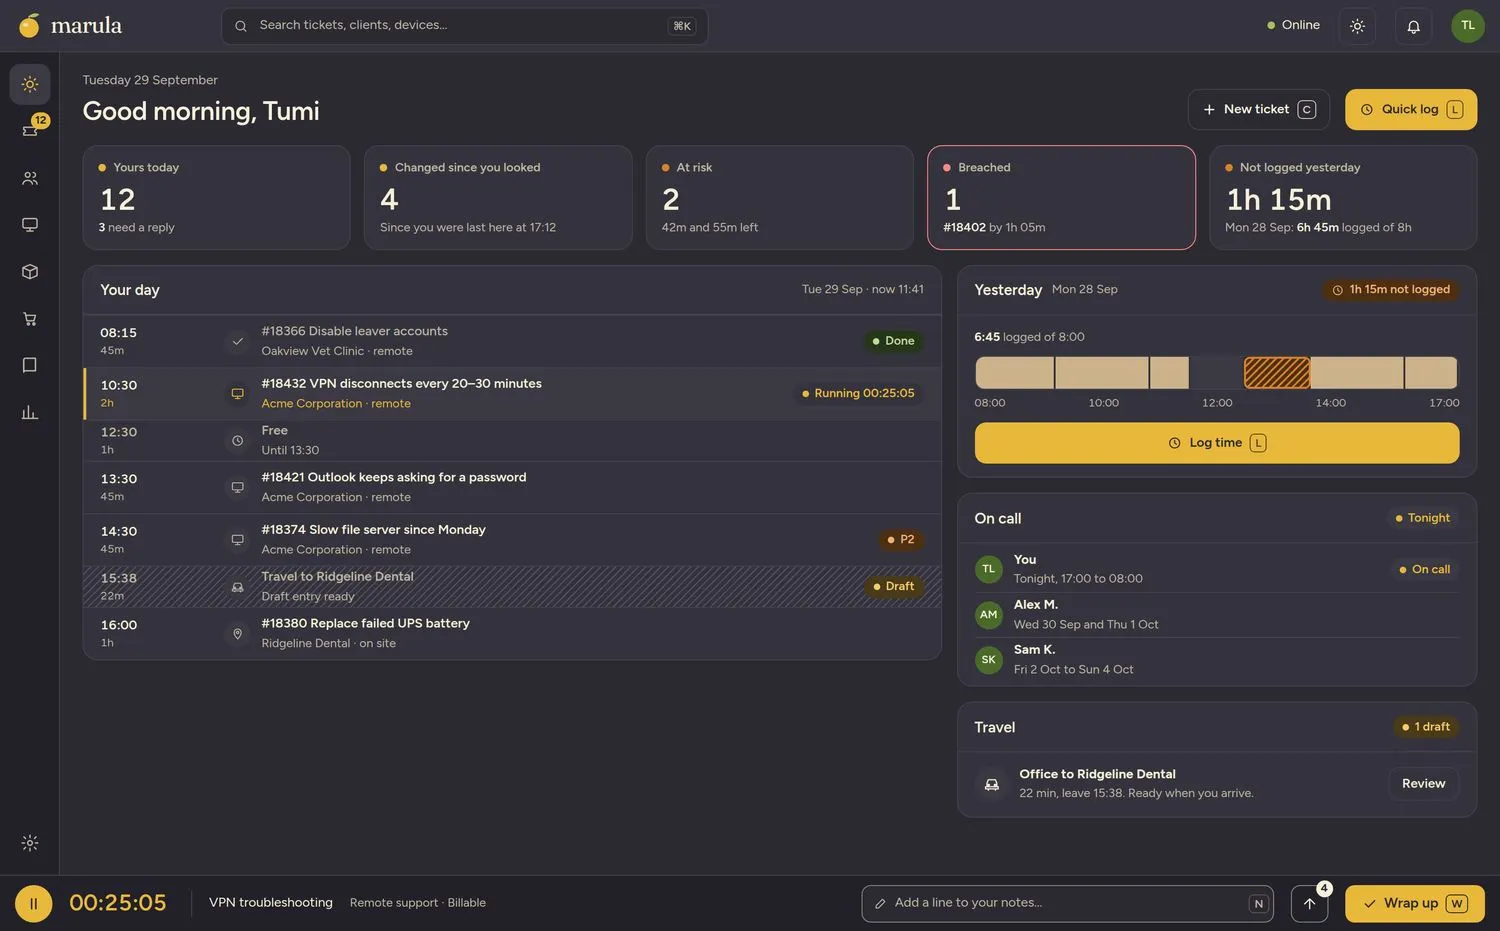Open tickets icon with 12 badge
This screenshot has width=1500, height=931.
30,130
